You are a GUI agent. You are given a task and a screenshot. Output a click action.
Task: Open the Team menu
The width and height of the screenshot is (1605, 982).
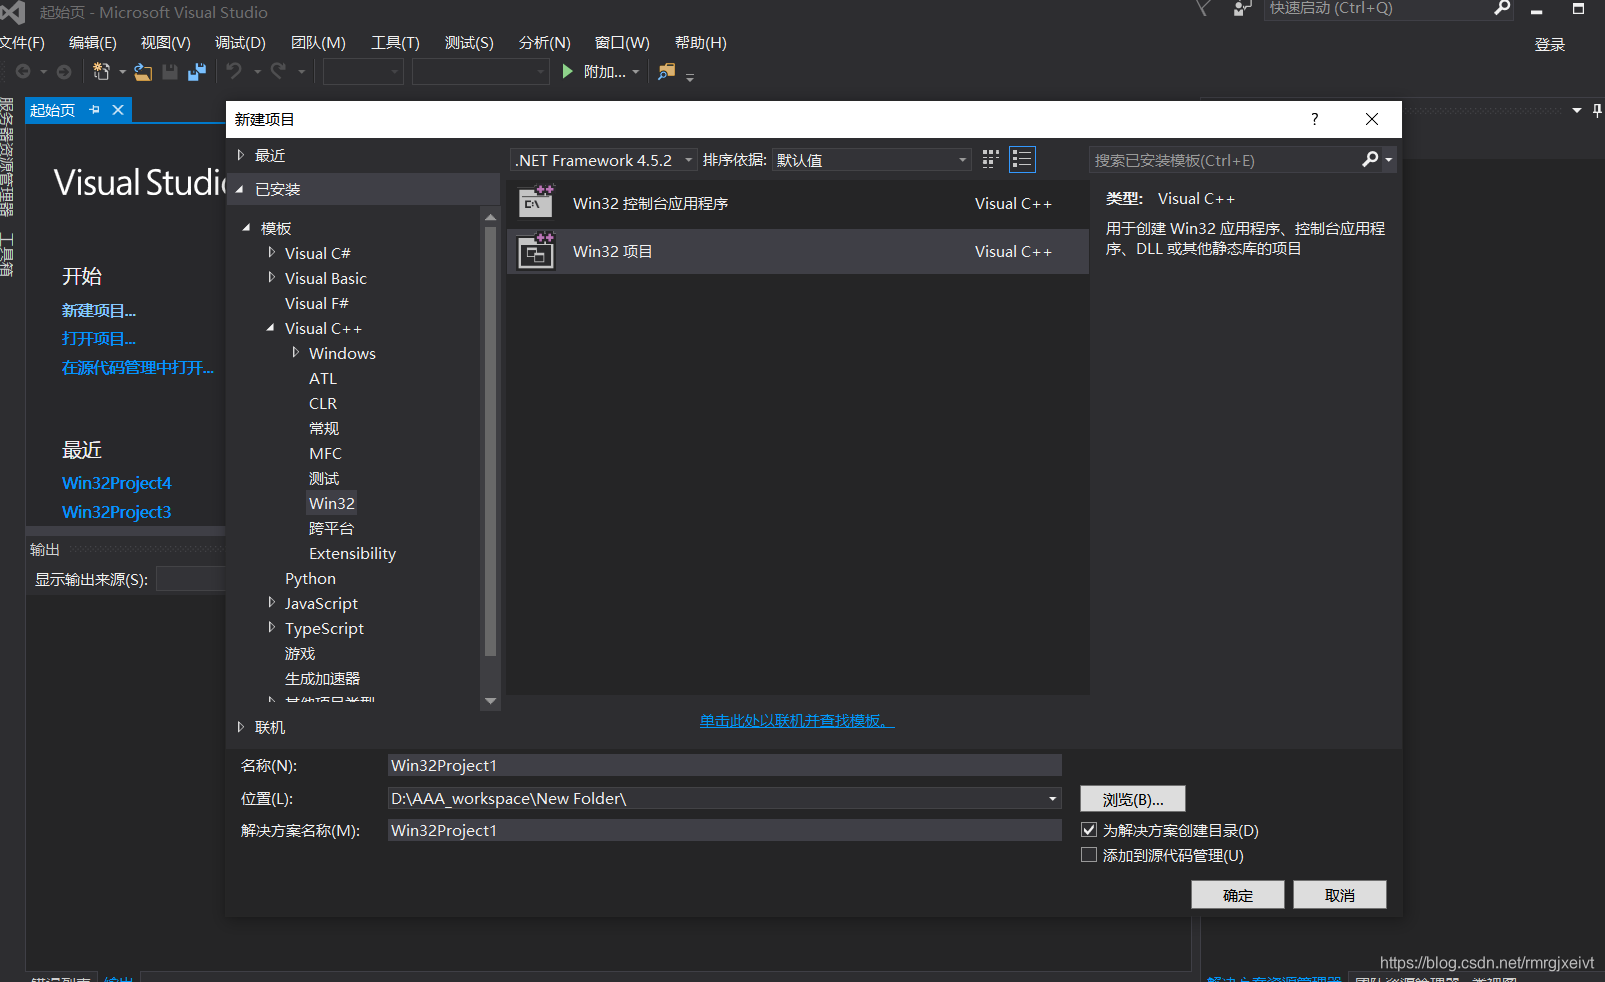(318, 43)
